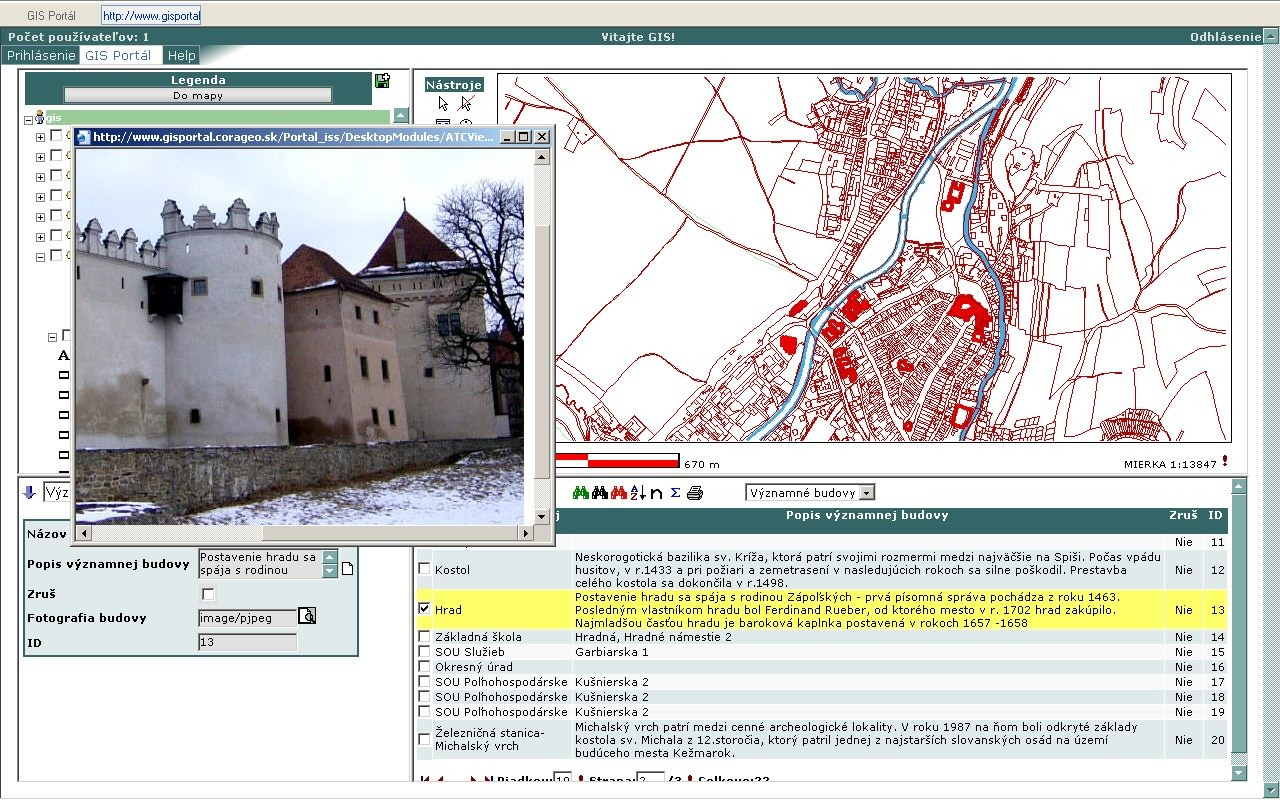This screenshot has width=1280, height=800.
Task: Click the red exclamation icon beside MIERKA
Action: [x=1225, y=461]
